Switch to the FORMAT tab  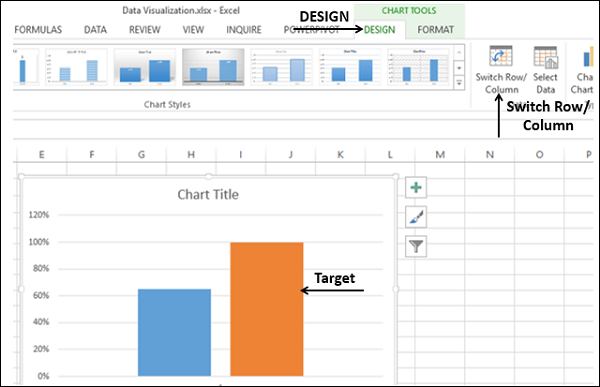click(x=435, y=29)
